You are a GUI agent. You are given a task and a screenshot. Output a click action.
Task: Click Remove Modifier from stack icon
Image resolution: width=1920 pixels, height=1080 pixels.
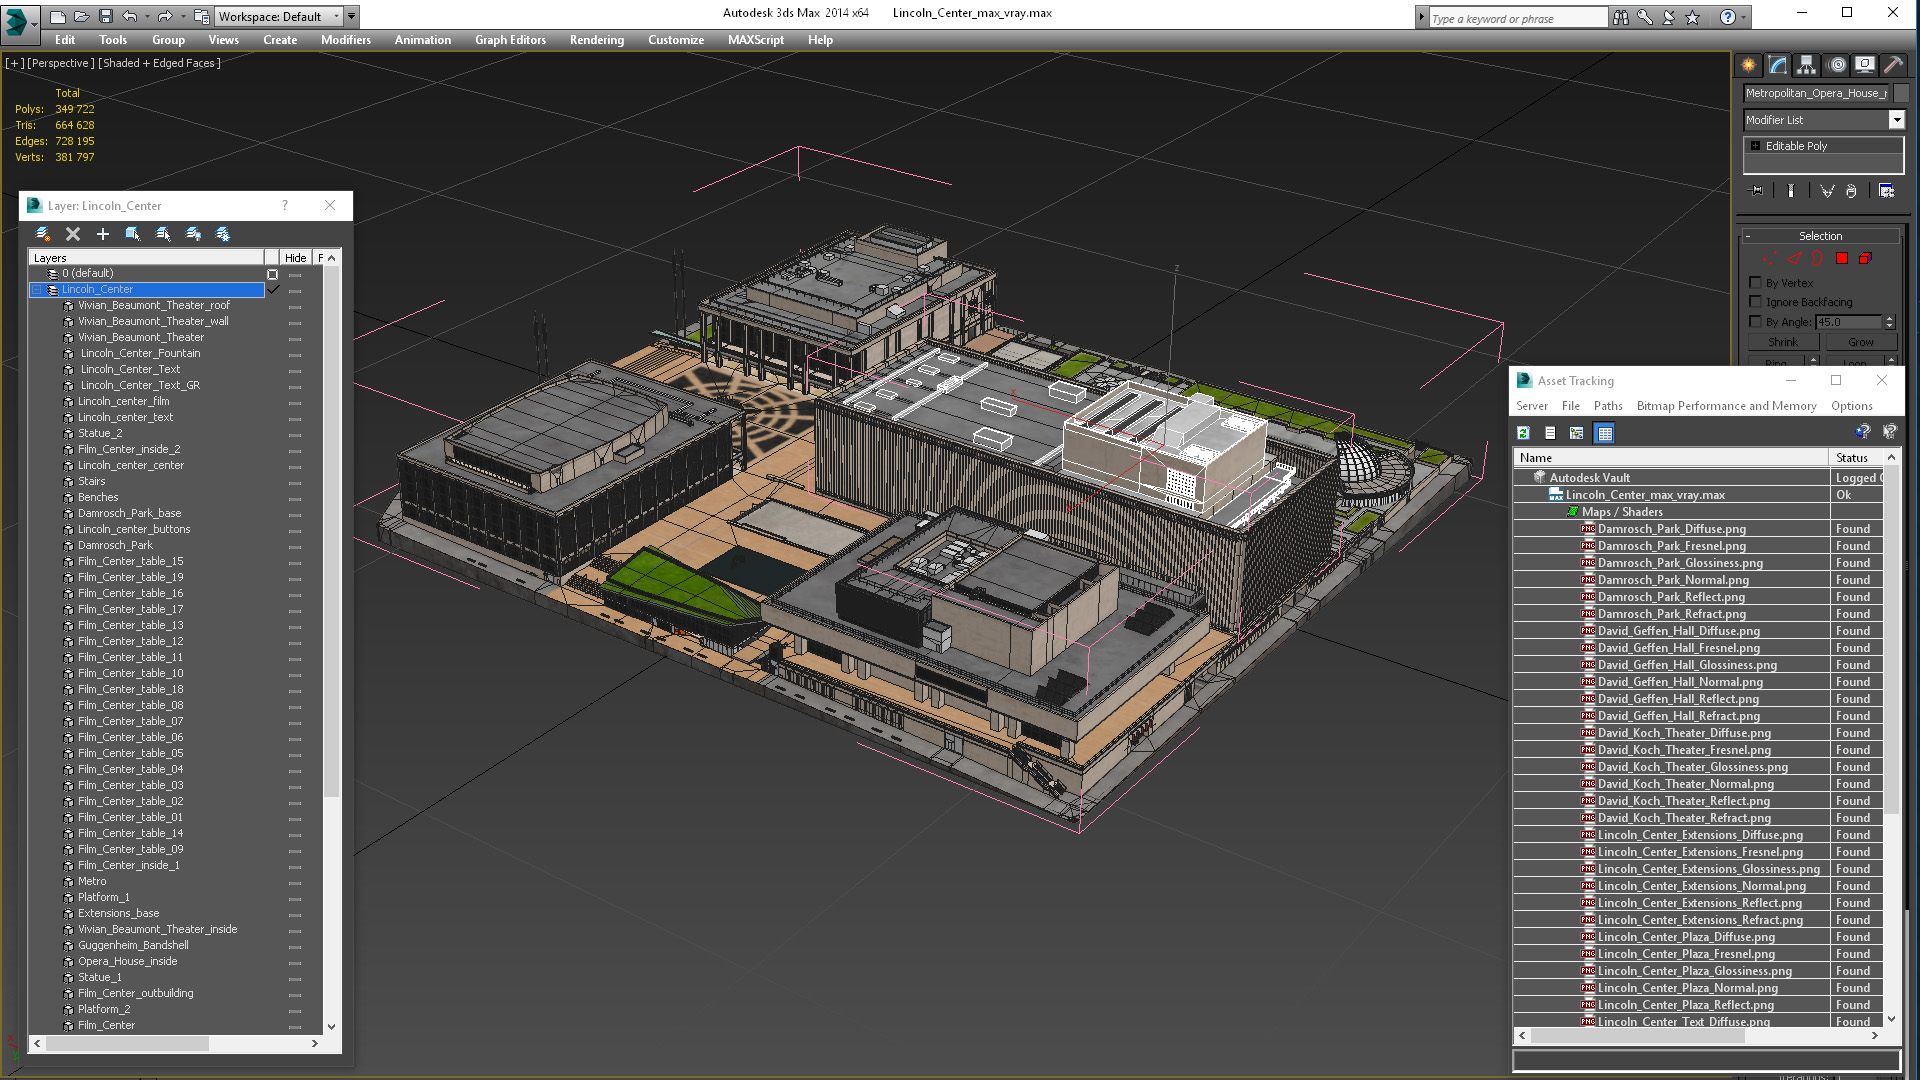(x=1851, y=191)
